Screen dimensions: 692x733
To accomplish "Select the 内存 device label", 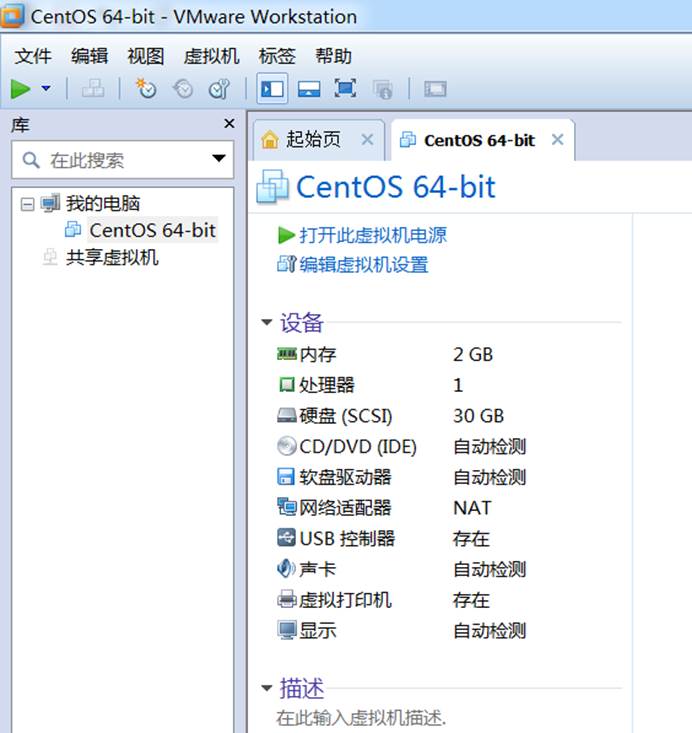I will coord(318,354).
